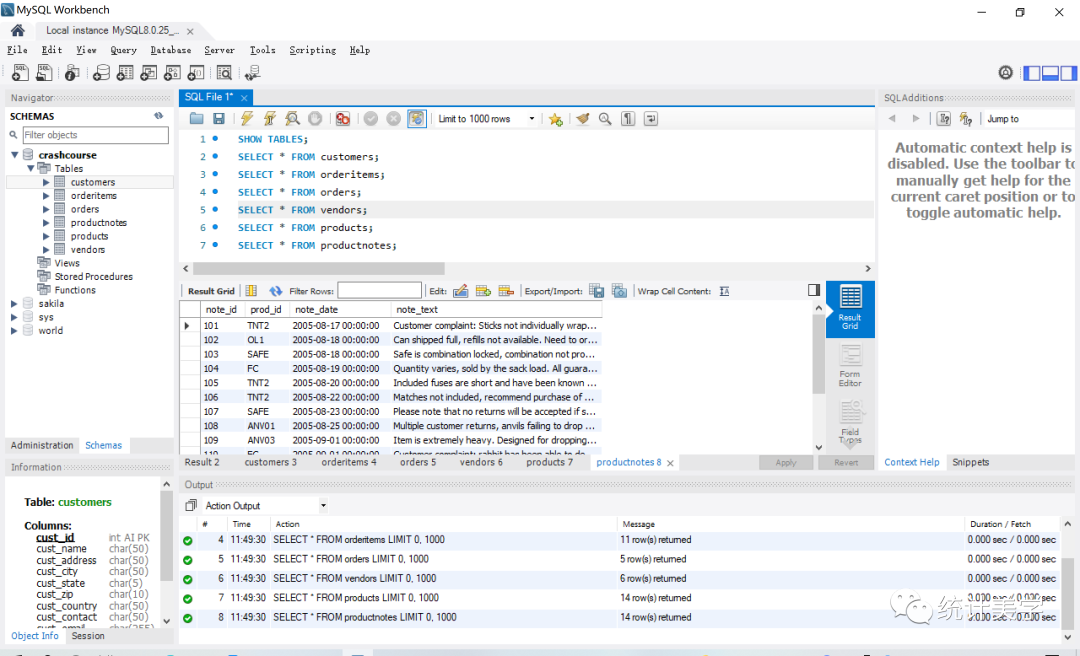Open a SQL script file via folder icon
The height and width of the screenshot is (656, 1080).
point(197,119)
